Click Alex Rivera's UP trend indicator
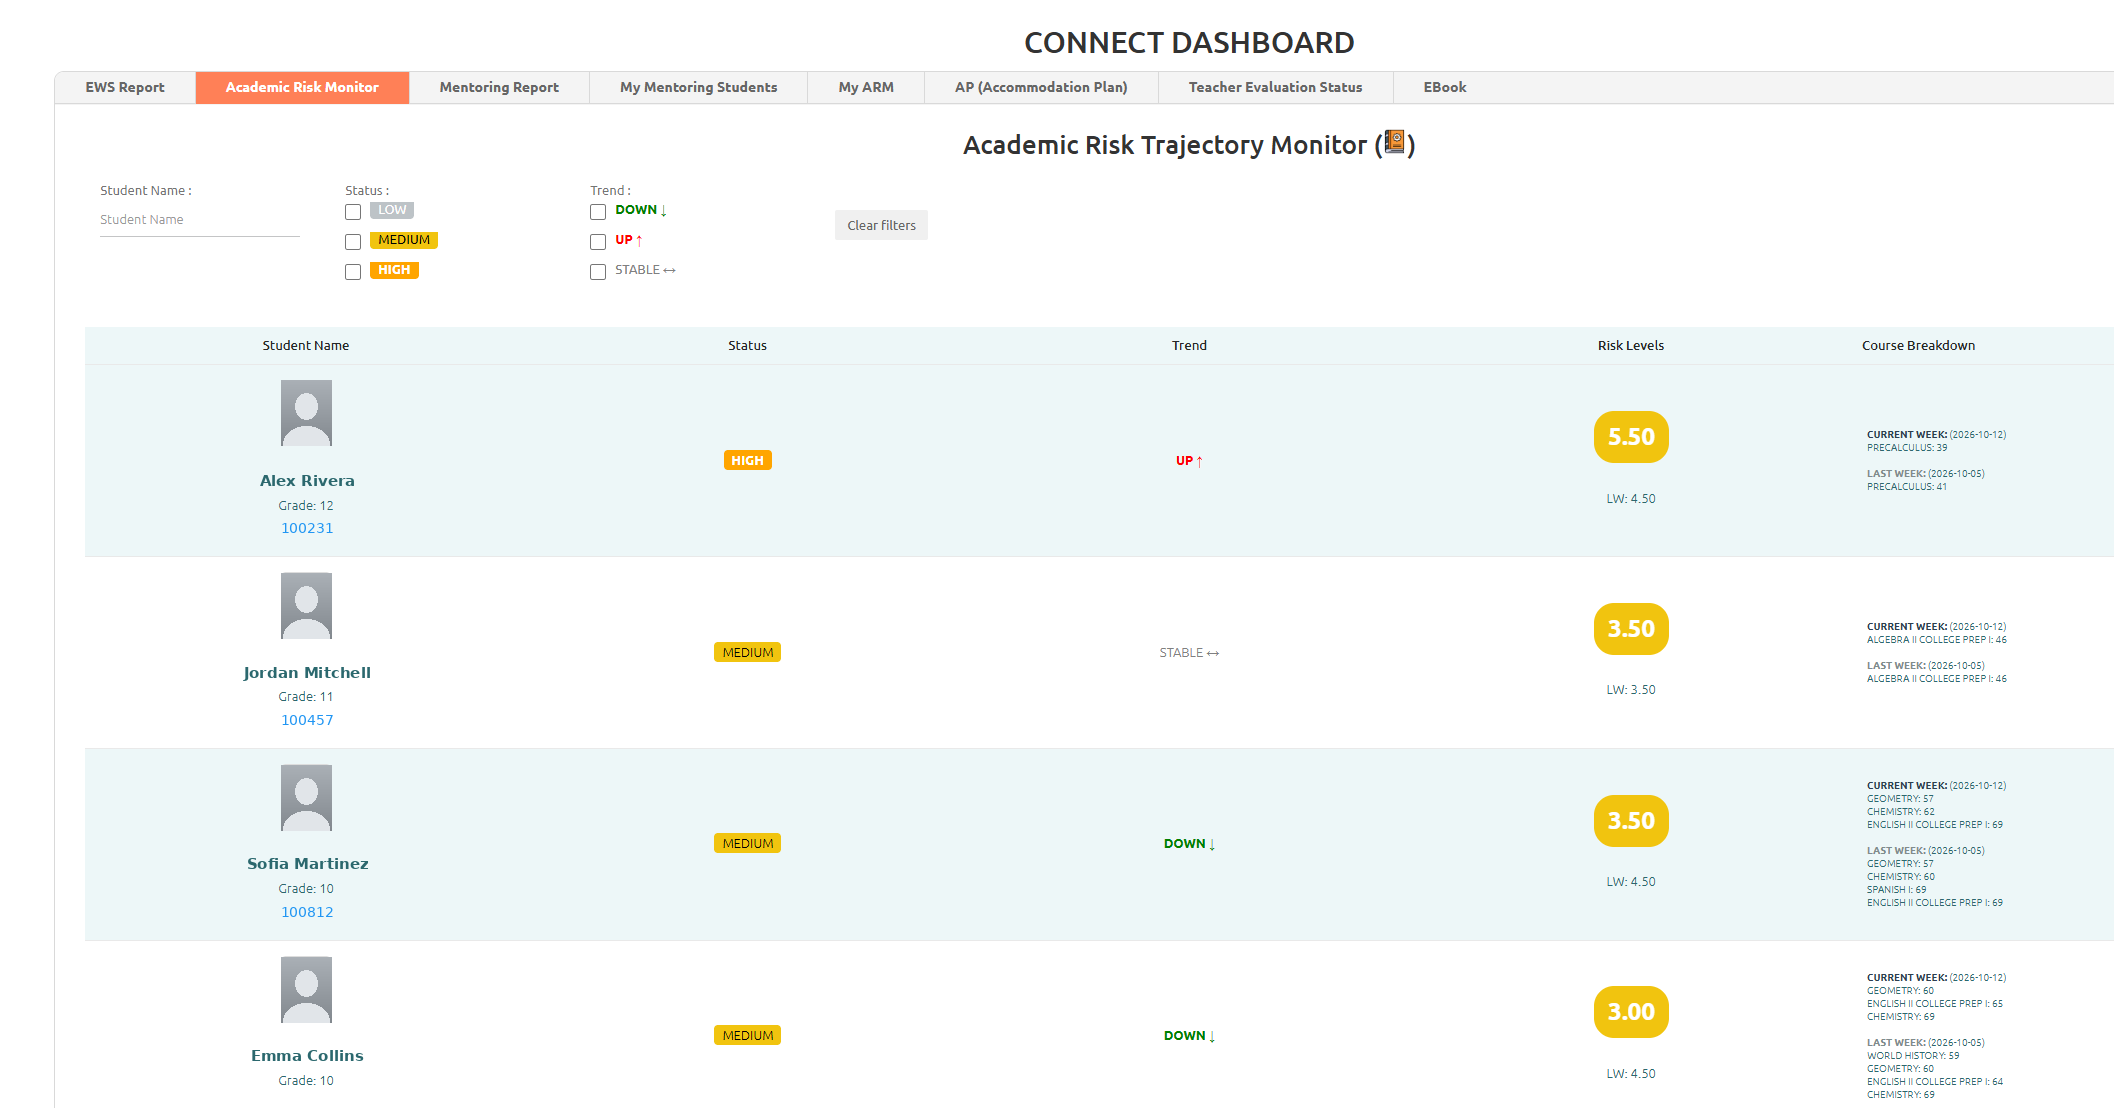This screenshot has height=1108, width=2114. [1189, 461]
